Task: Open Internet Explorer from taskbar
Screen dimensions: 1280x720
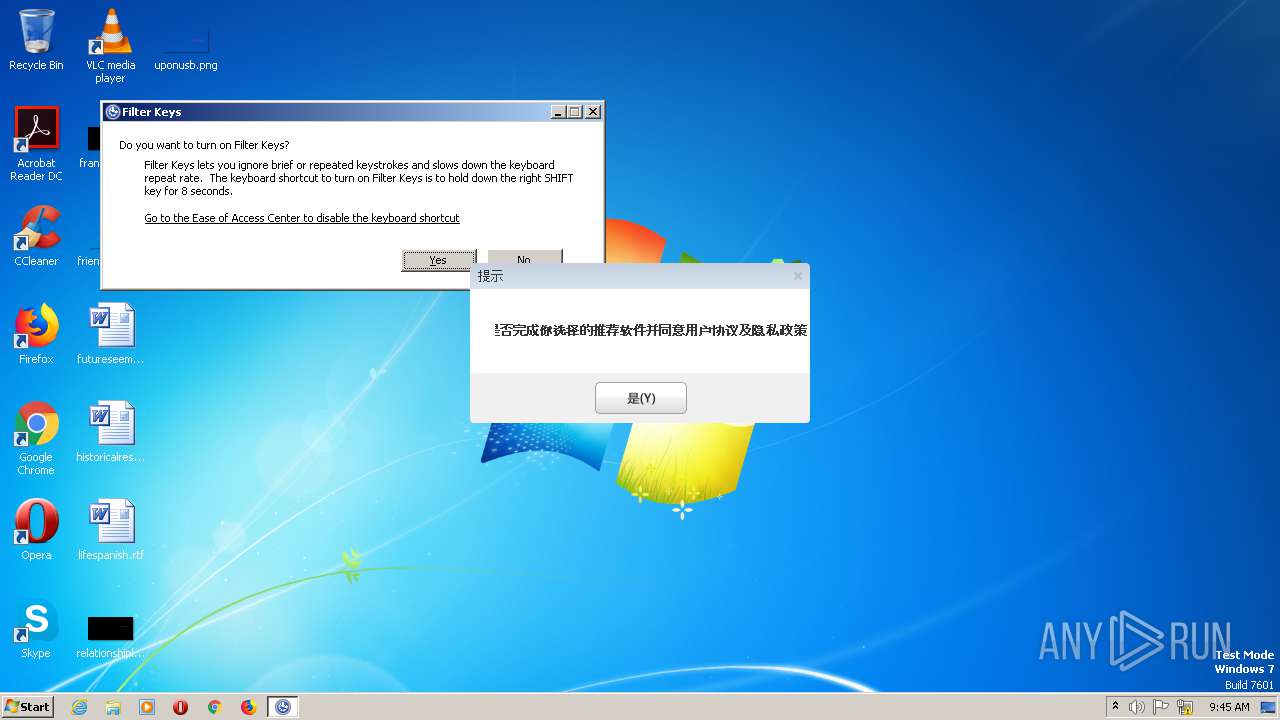Action: tap(79, 707)
